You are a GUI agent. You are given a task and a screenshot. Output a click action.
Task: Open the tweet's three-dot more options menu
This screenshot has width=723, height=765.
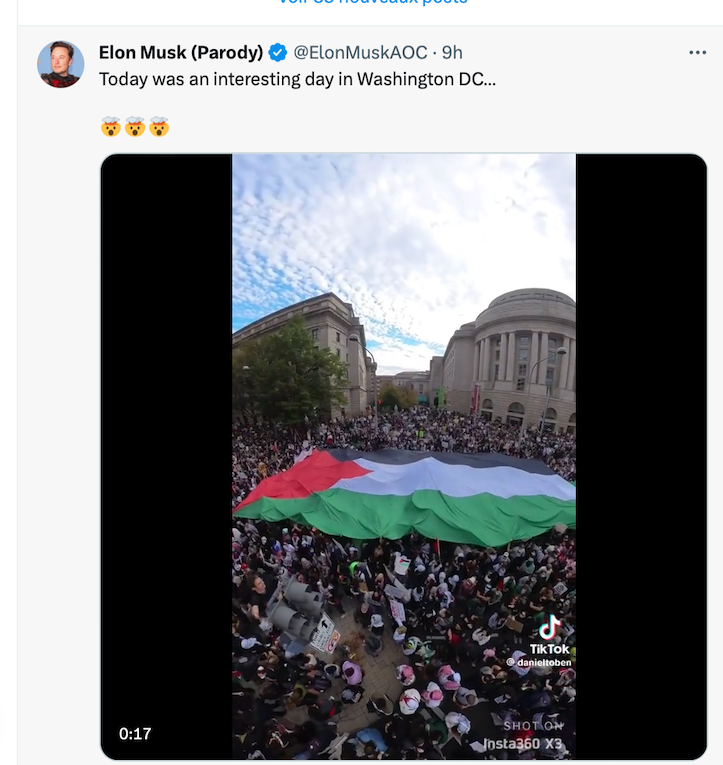click(697, 53)
